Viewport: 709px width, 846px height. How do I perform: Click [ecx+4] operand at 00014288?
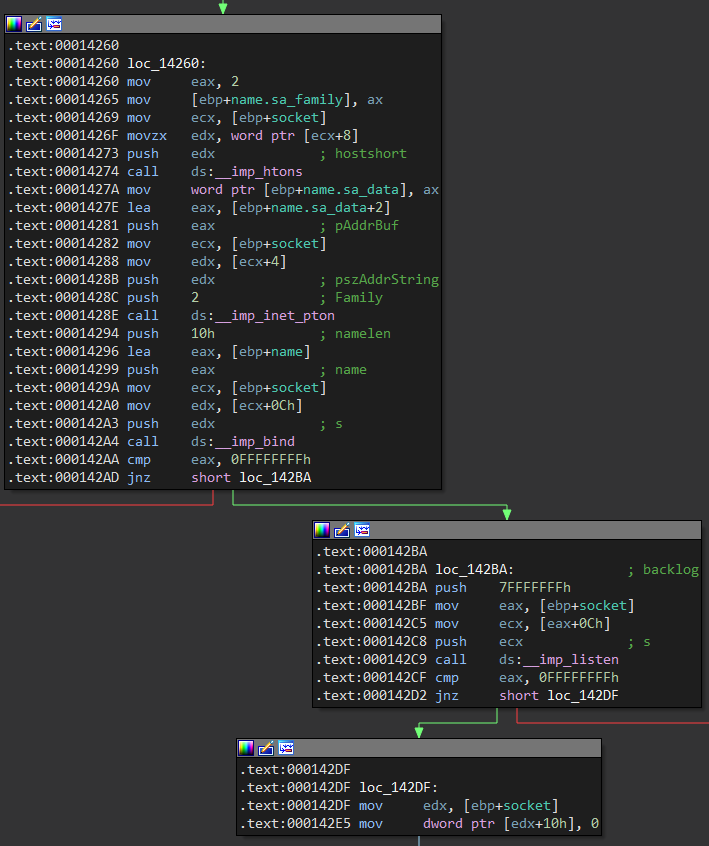[x=259, y=262]
